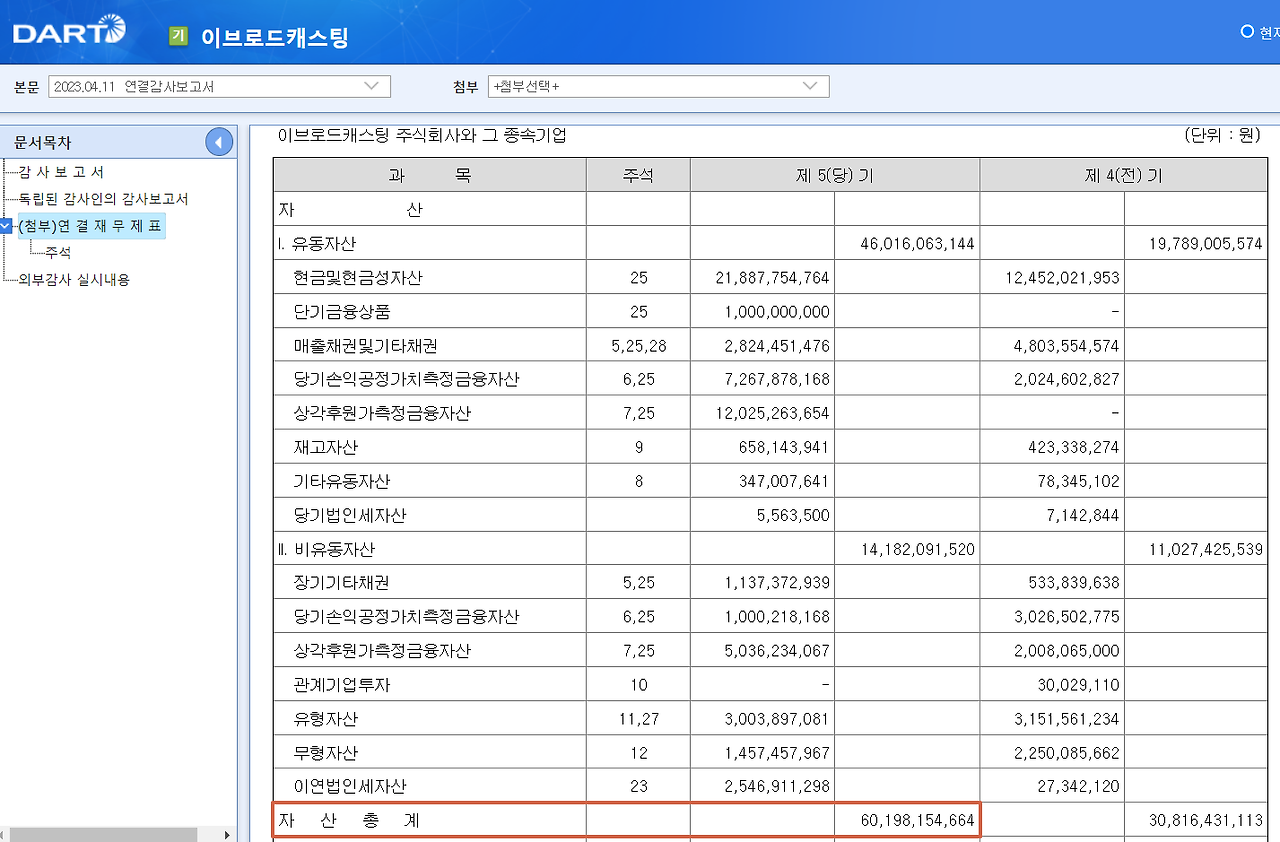Click the 관계기업투자 row label
Viewport: 1280px width, 842px height.
click(x=342, y=685)
